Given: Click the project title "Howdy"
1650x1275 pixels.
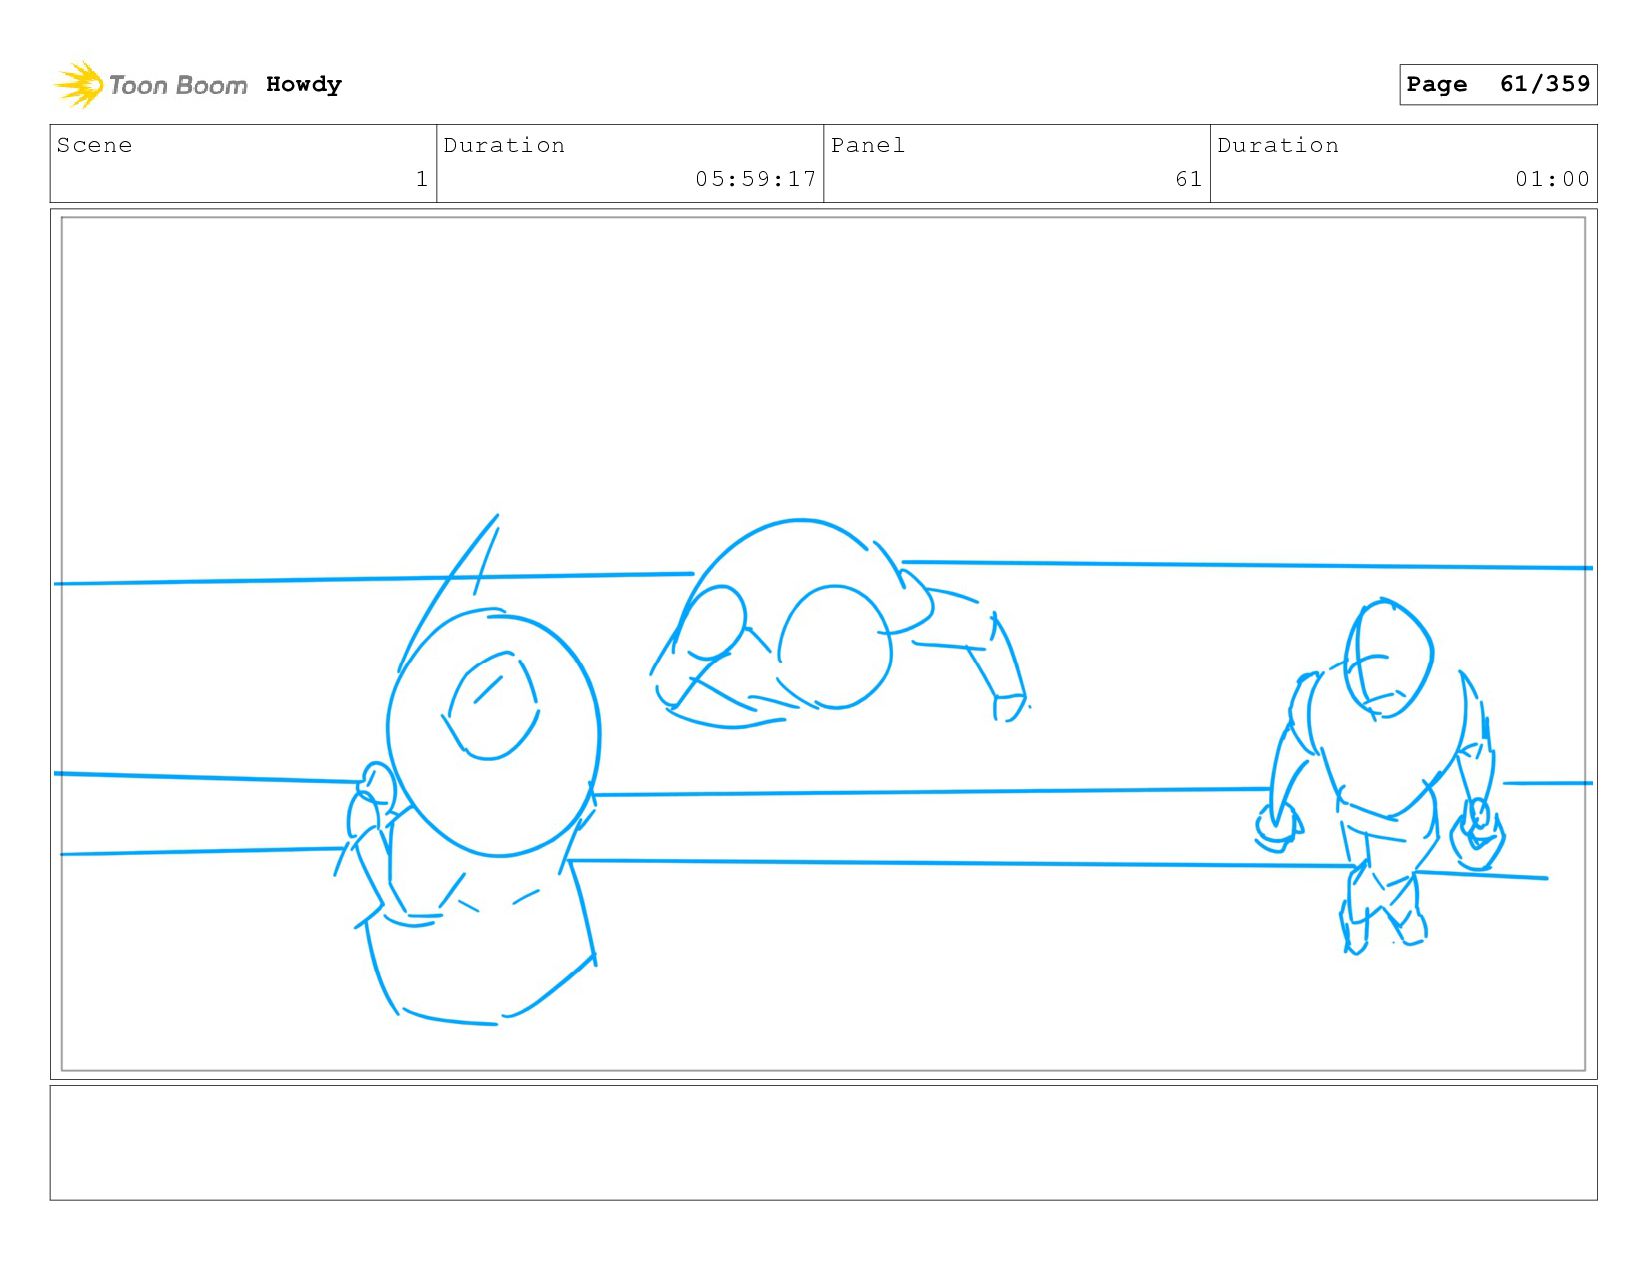Looking at the screenshot, I should click(304, 84).
